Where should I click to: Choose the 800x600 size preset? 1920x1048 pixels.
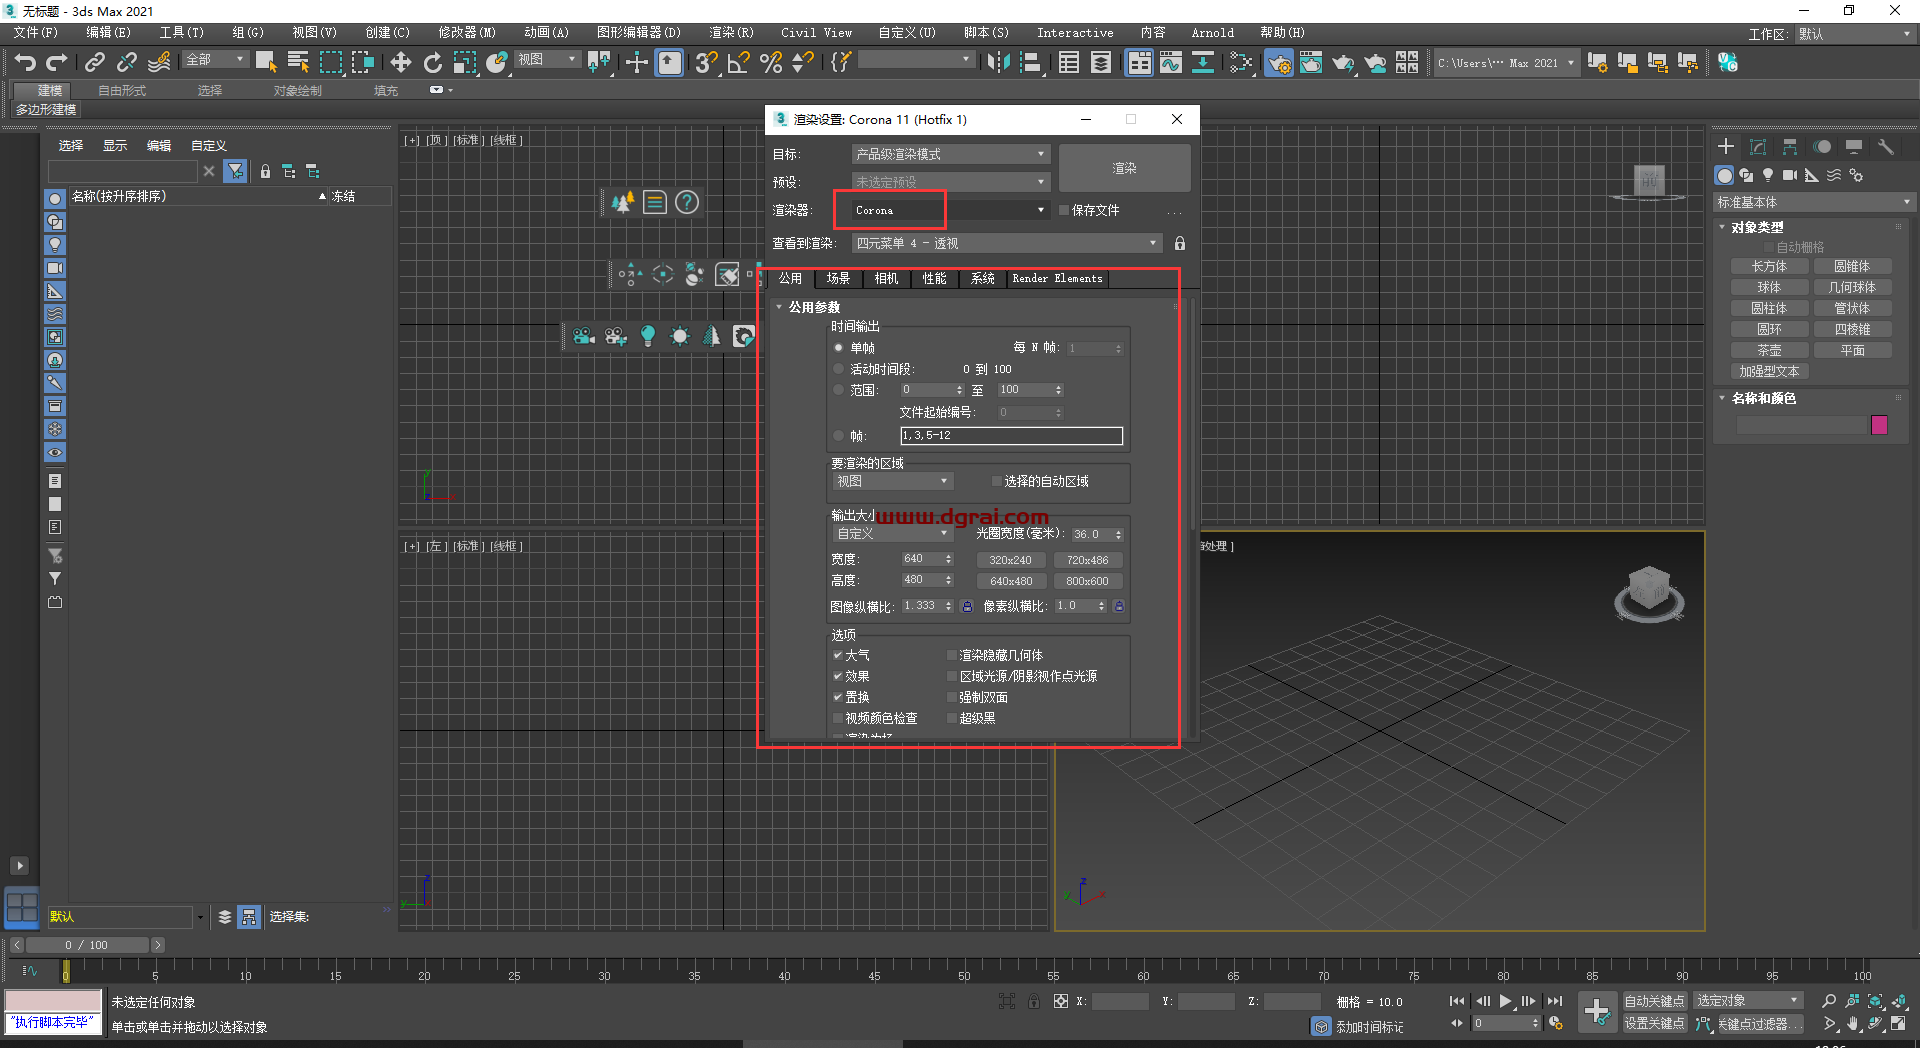click(1087, 581)
